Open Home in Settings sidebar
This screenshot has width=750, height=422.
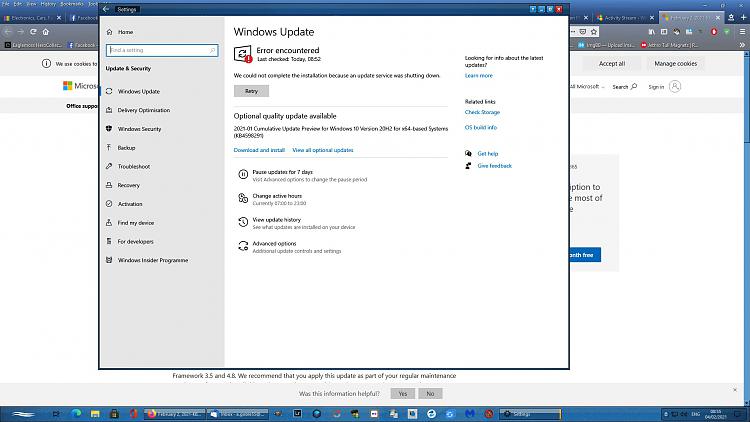click(125, 32)
